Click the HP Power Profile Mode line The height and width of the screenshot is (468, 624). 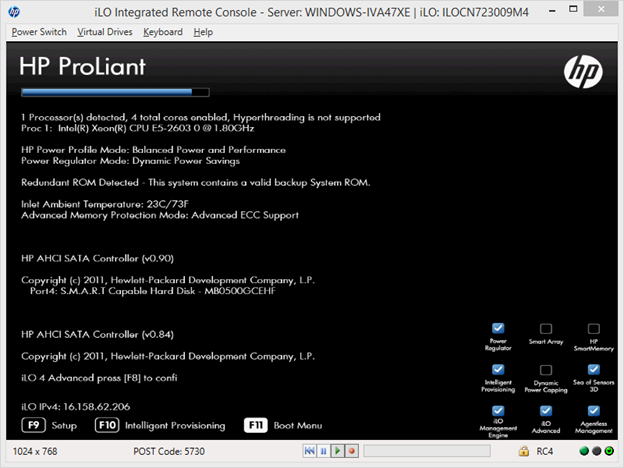(153, 150)
